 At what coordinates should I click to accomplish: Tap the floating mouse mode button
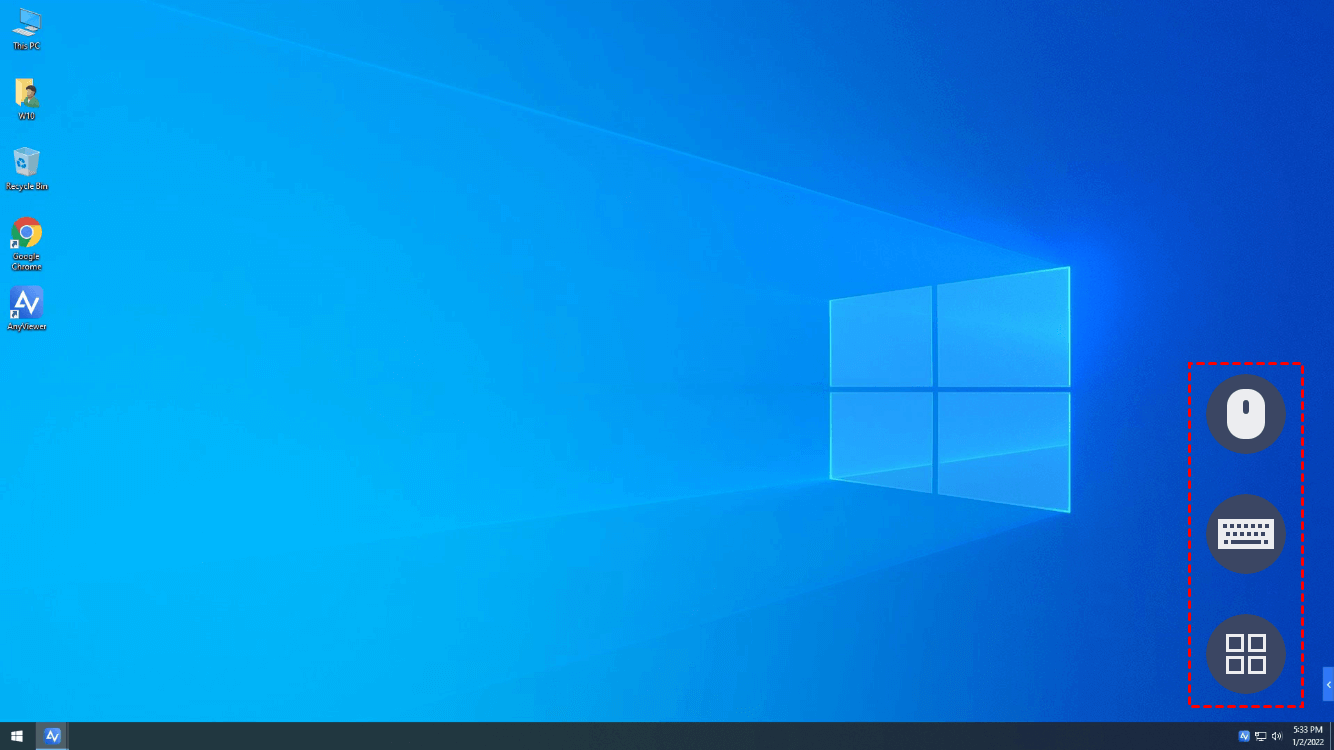pyautogui.click(x=1246, y=414)
